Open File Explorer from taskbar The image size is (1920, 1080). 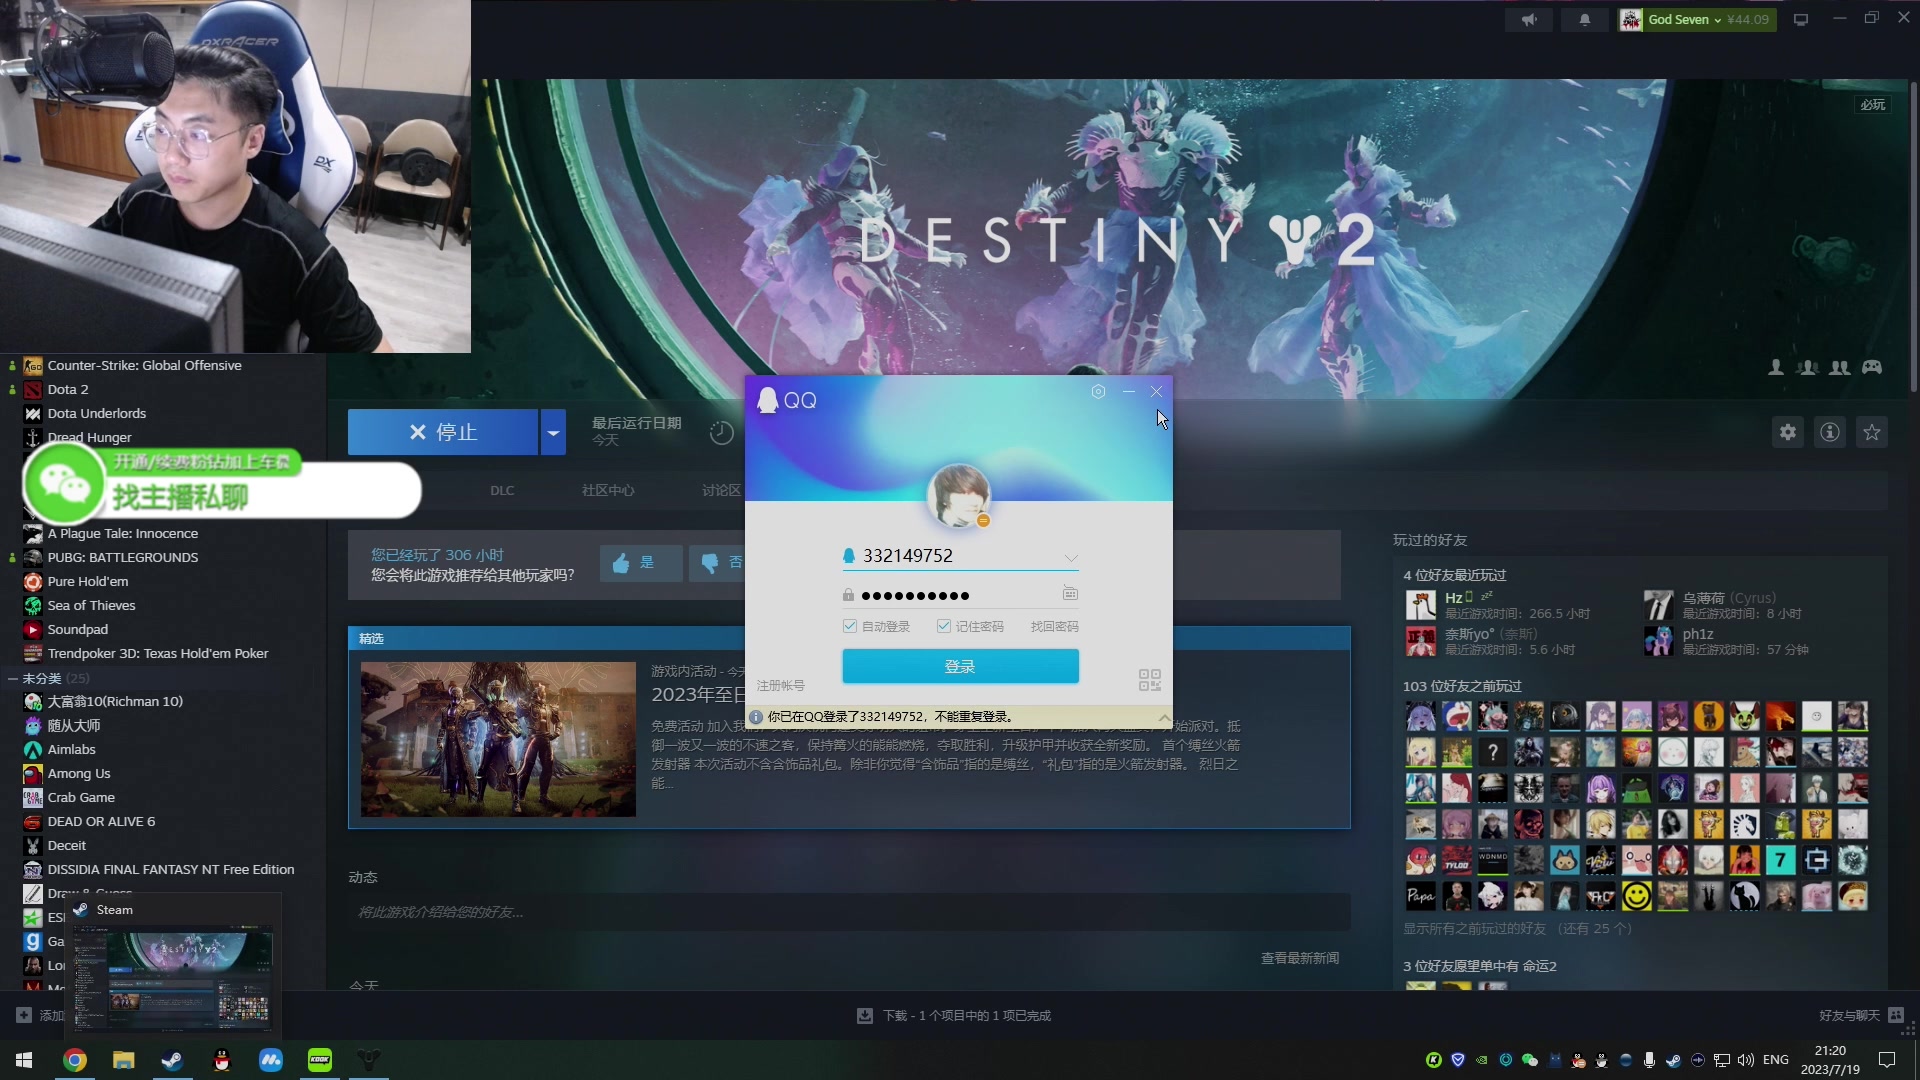pos(123,1060)
